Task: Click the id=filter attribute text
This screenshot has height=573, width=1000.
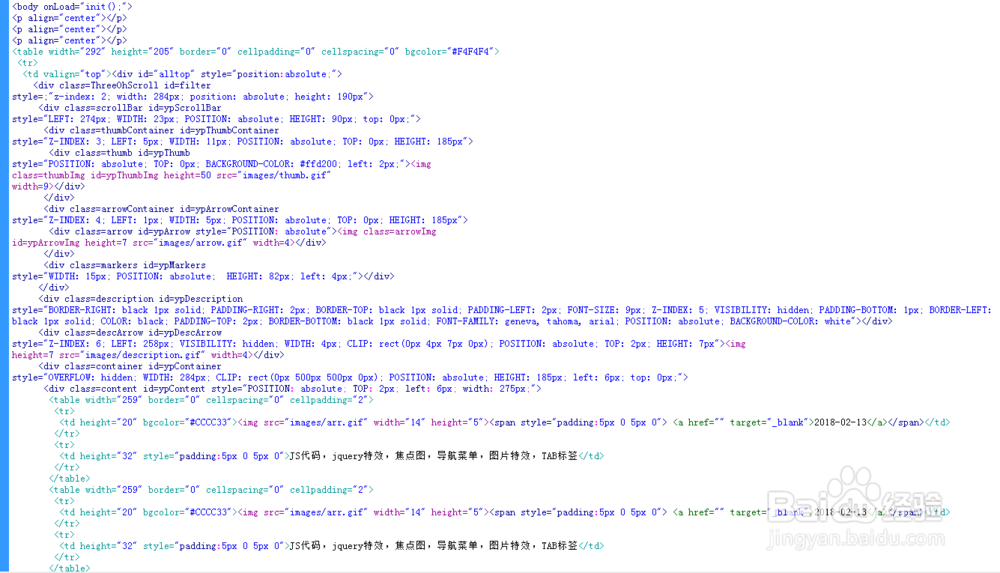Action: (187, 86)
